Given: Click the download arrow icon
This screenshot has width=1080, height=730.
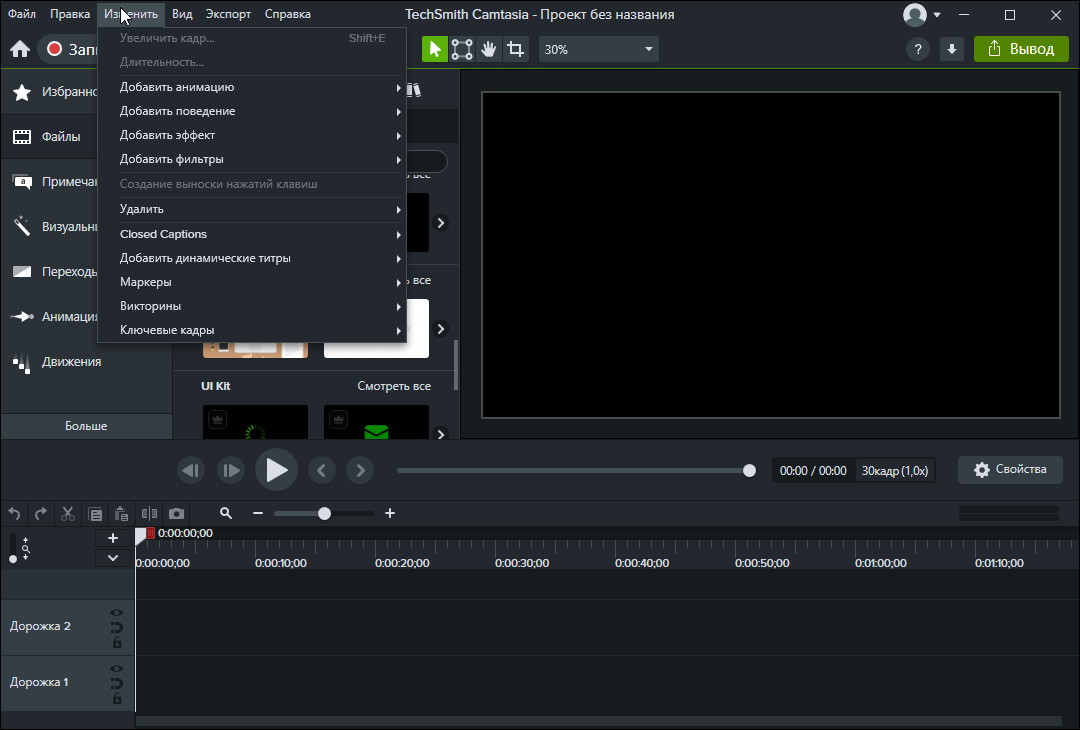Looking at the screenshot, I should click(951, 49).
